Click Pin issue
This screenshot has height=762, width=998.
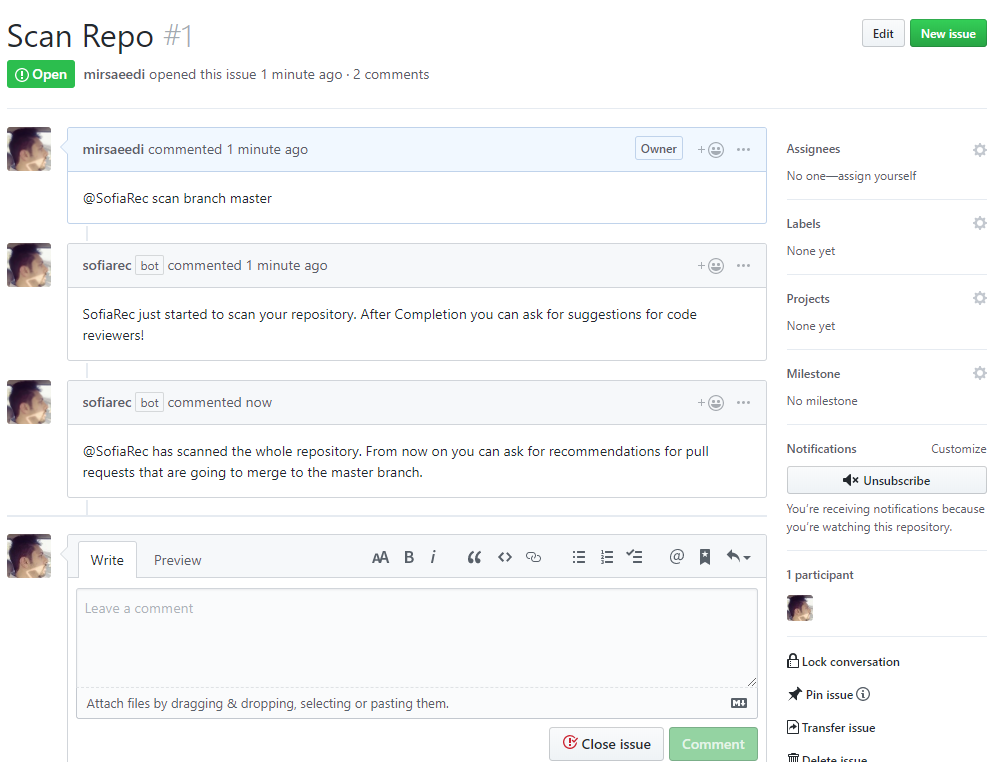pos(821,695)
